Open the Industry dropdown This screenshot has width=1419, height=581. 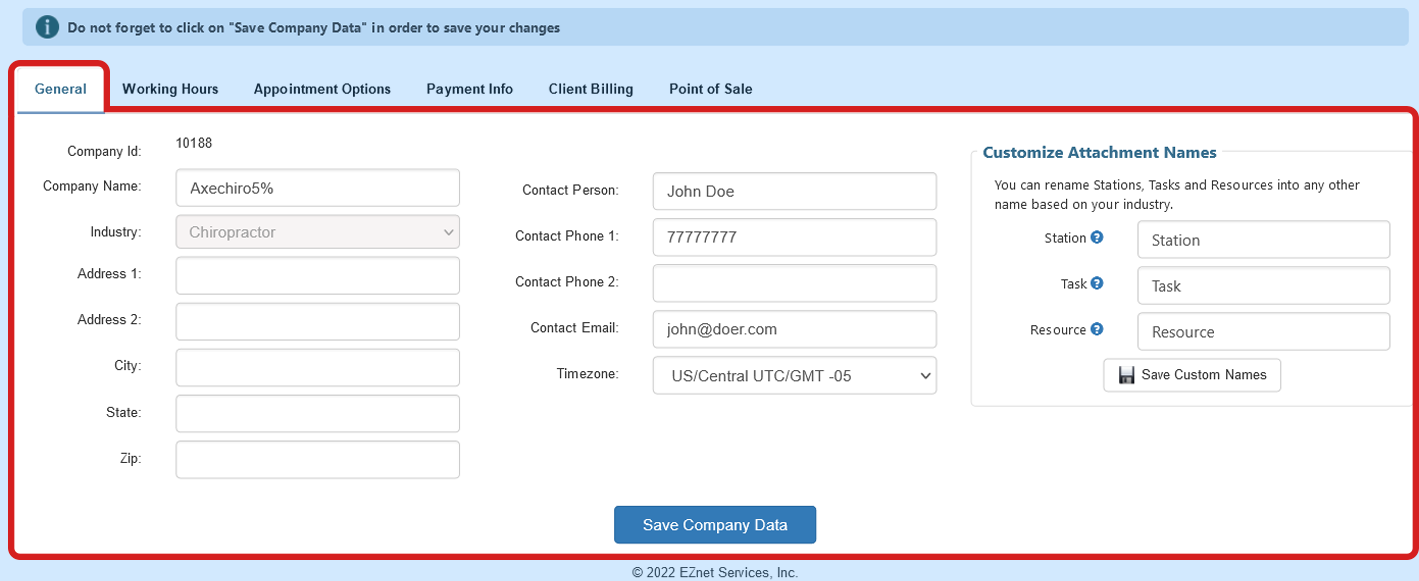[317, 231]
